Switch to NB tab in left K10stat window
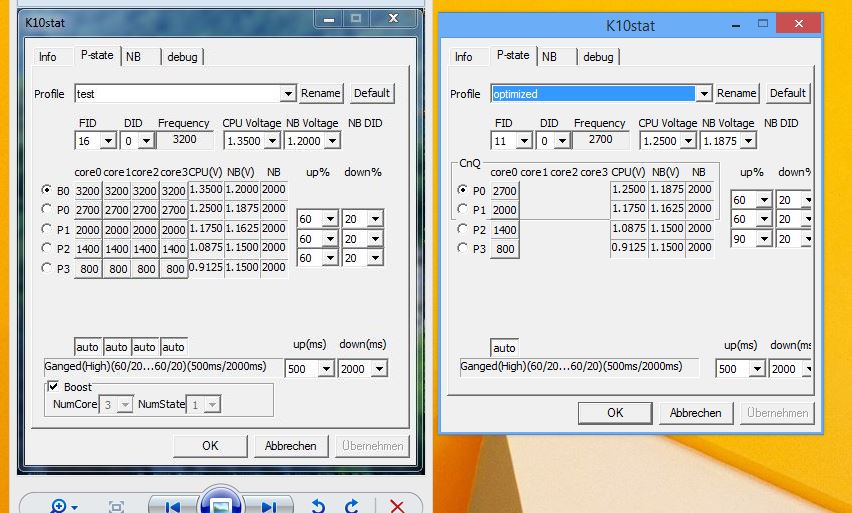This screenshot has height=513, width=852. pos(133,57)
